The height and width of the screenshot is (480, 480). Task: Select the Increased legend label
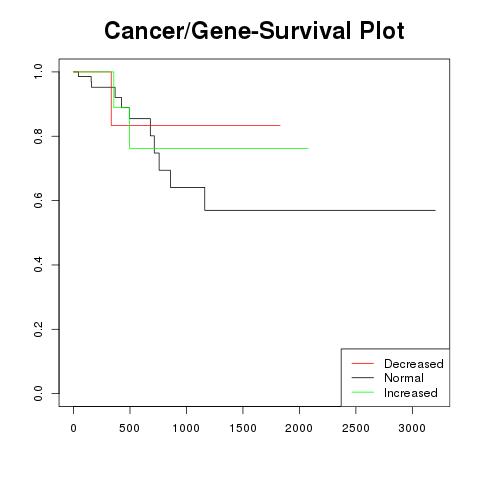click(x=411, y=393)
